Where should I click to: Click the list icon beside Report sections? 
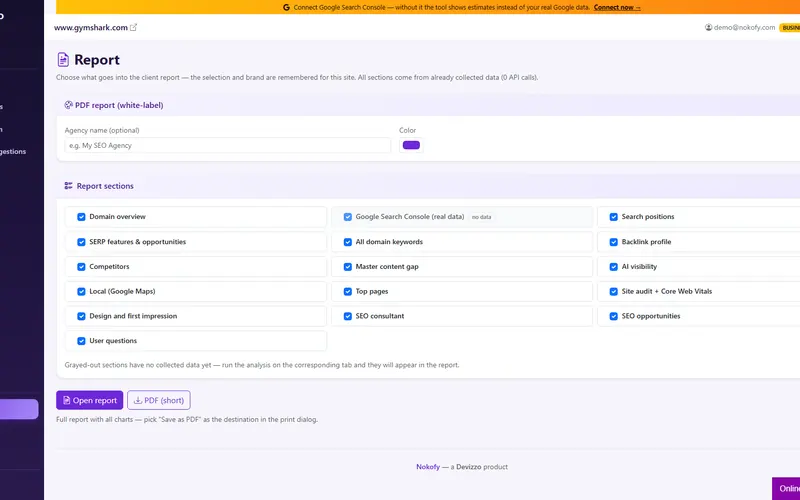68,186
